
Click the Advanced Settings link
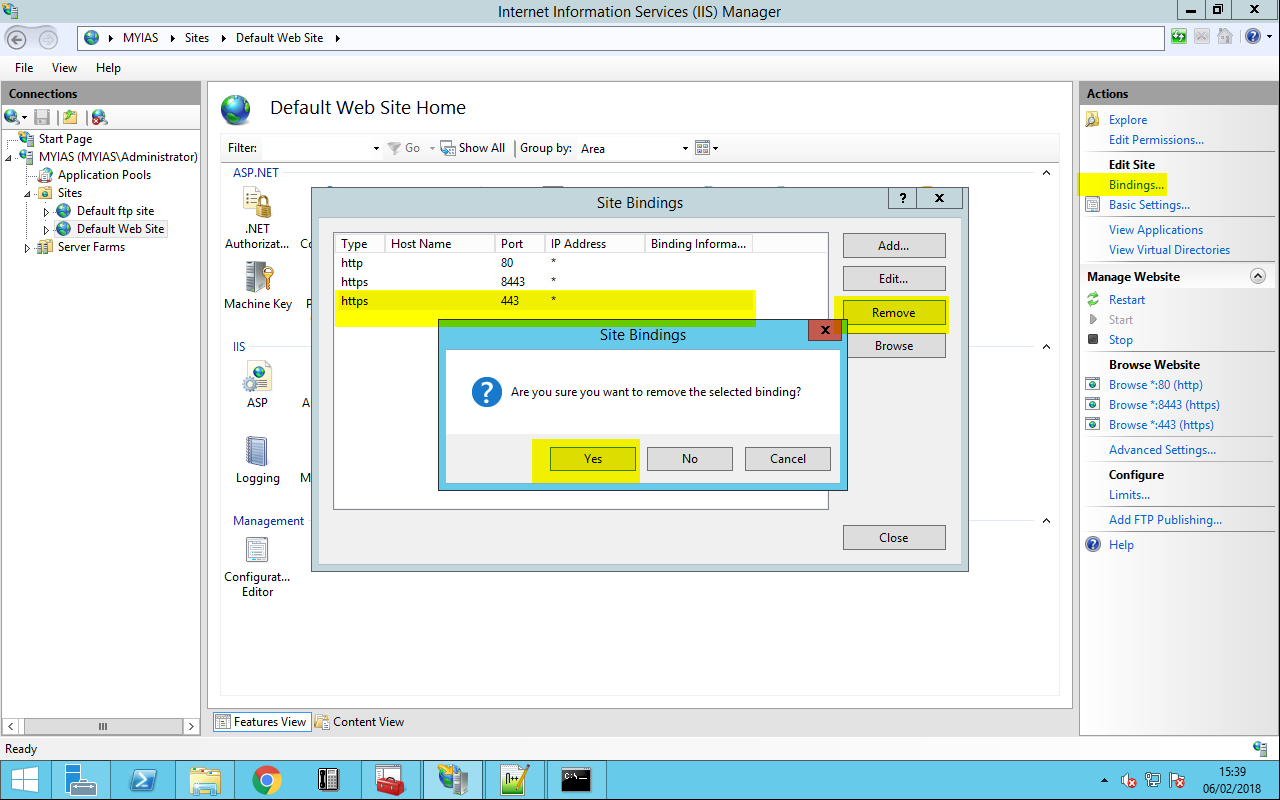[x=1162, y=450]
